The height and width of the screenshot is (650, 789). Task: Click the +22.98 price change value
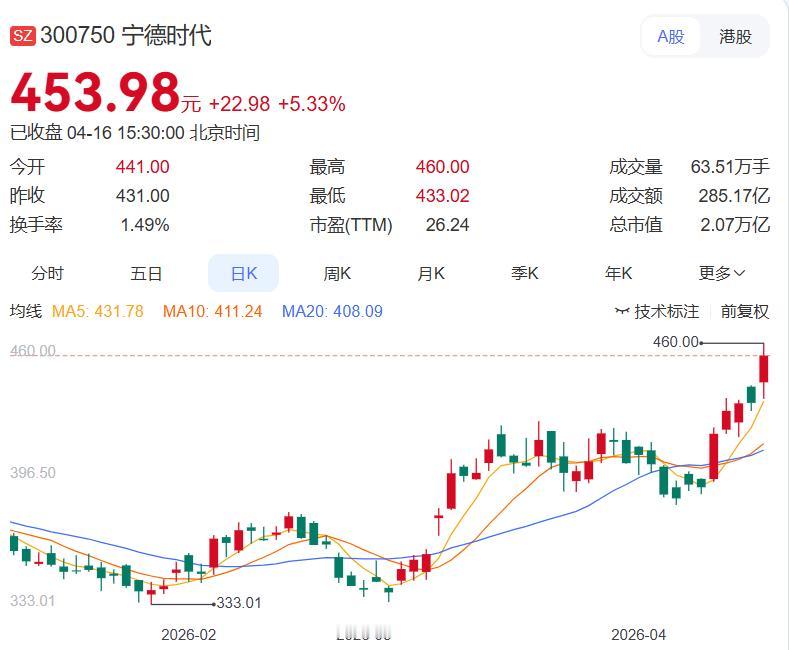tap(240, 104)
